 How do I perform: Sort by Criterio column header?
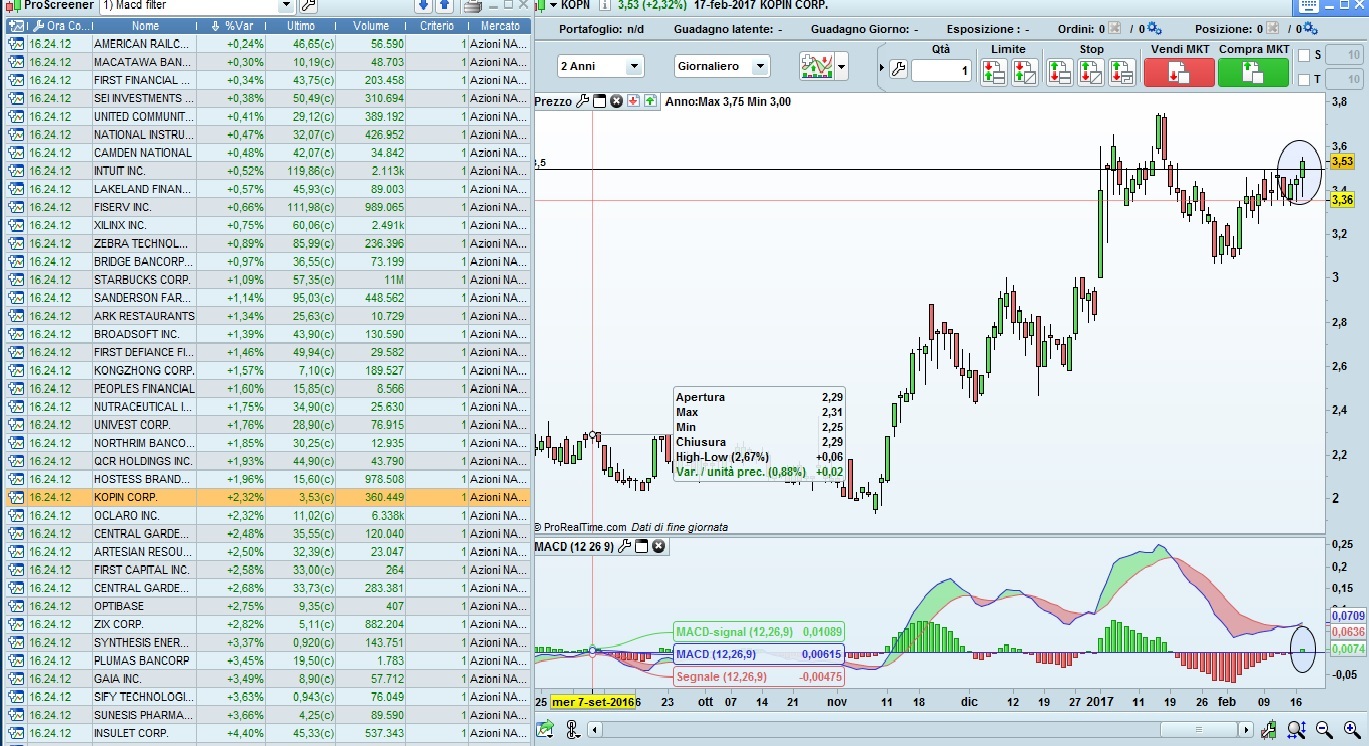[437, 26]
